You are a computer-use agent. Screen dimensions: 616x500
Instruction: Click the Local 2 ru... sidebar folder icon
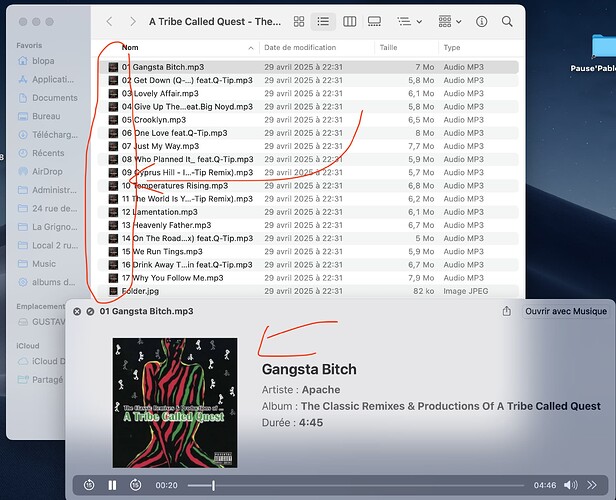point(23,245)
